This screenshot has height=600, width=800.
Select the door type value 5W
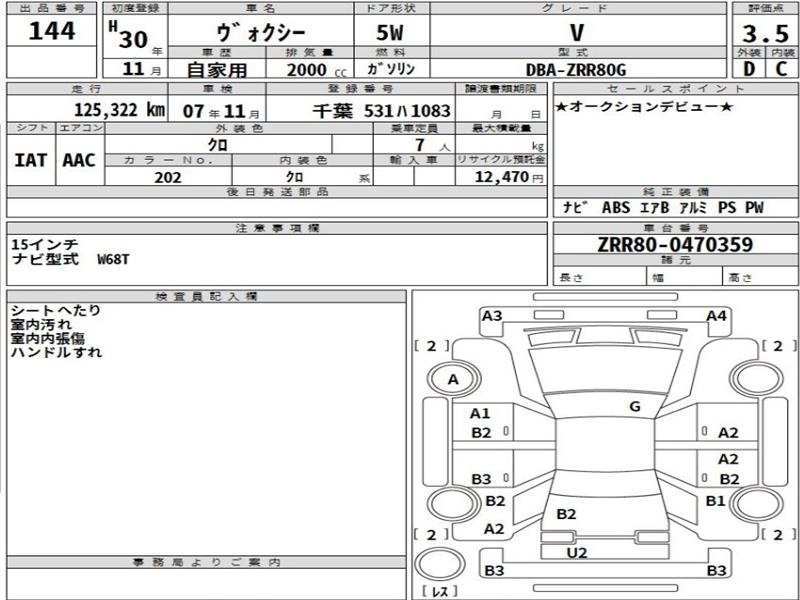389,33
